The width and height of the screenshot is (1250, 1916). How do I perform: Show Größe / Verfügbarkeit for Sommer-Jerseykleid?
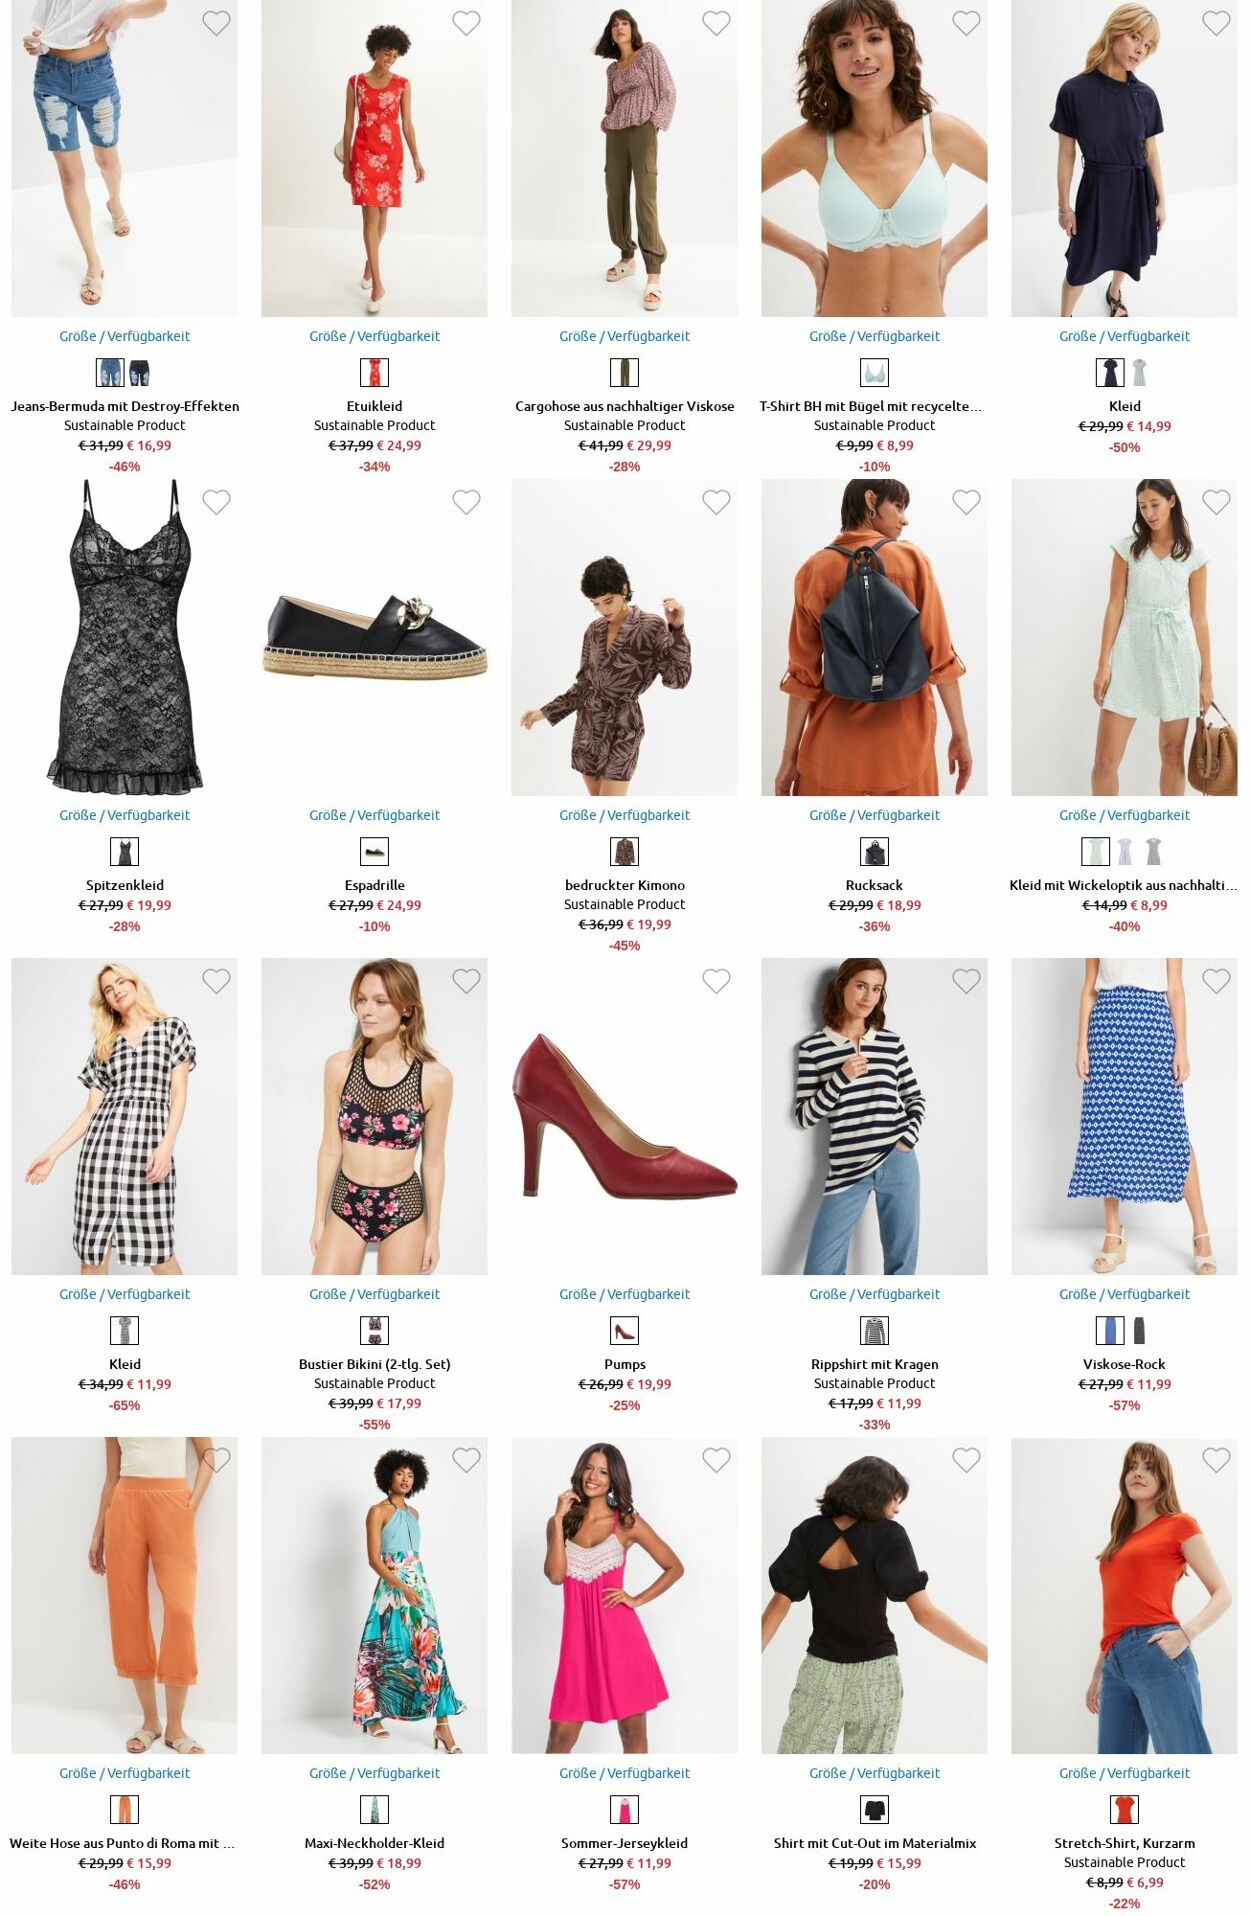click(x=624, y=1773)
